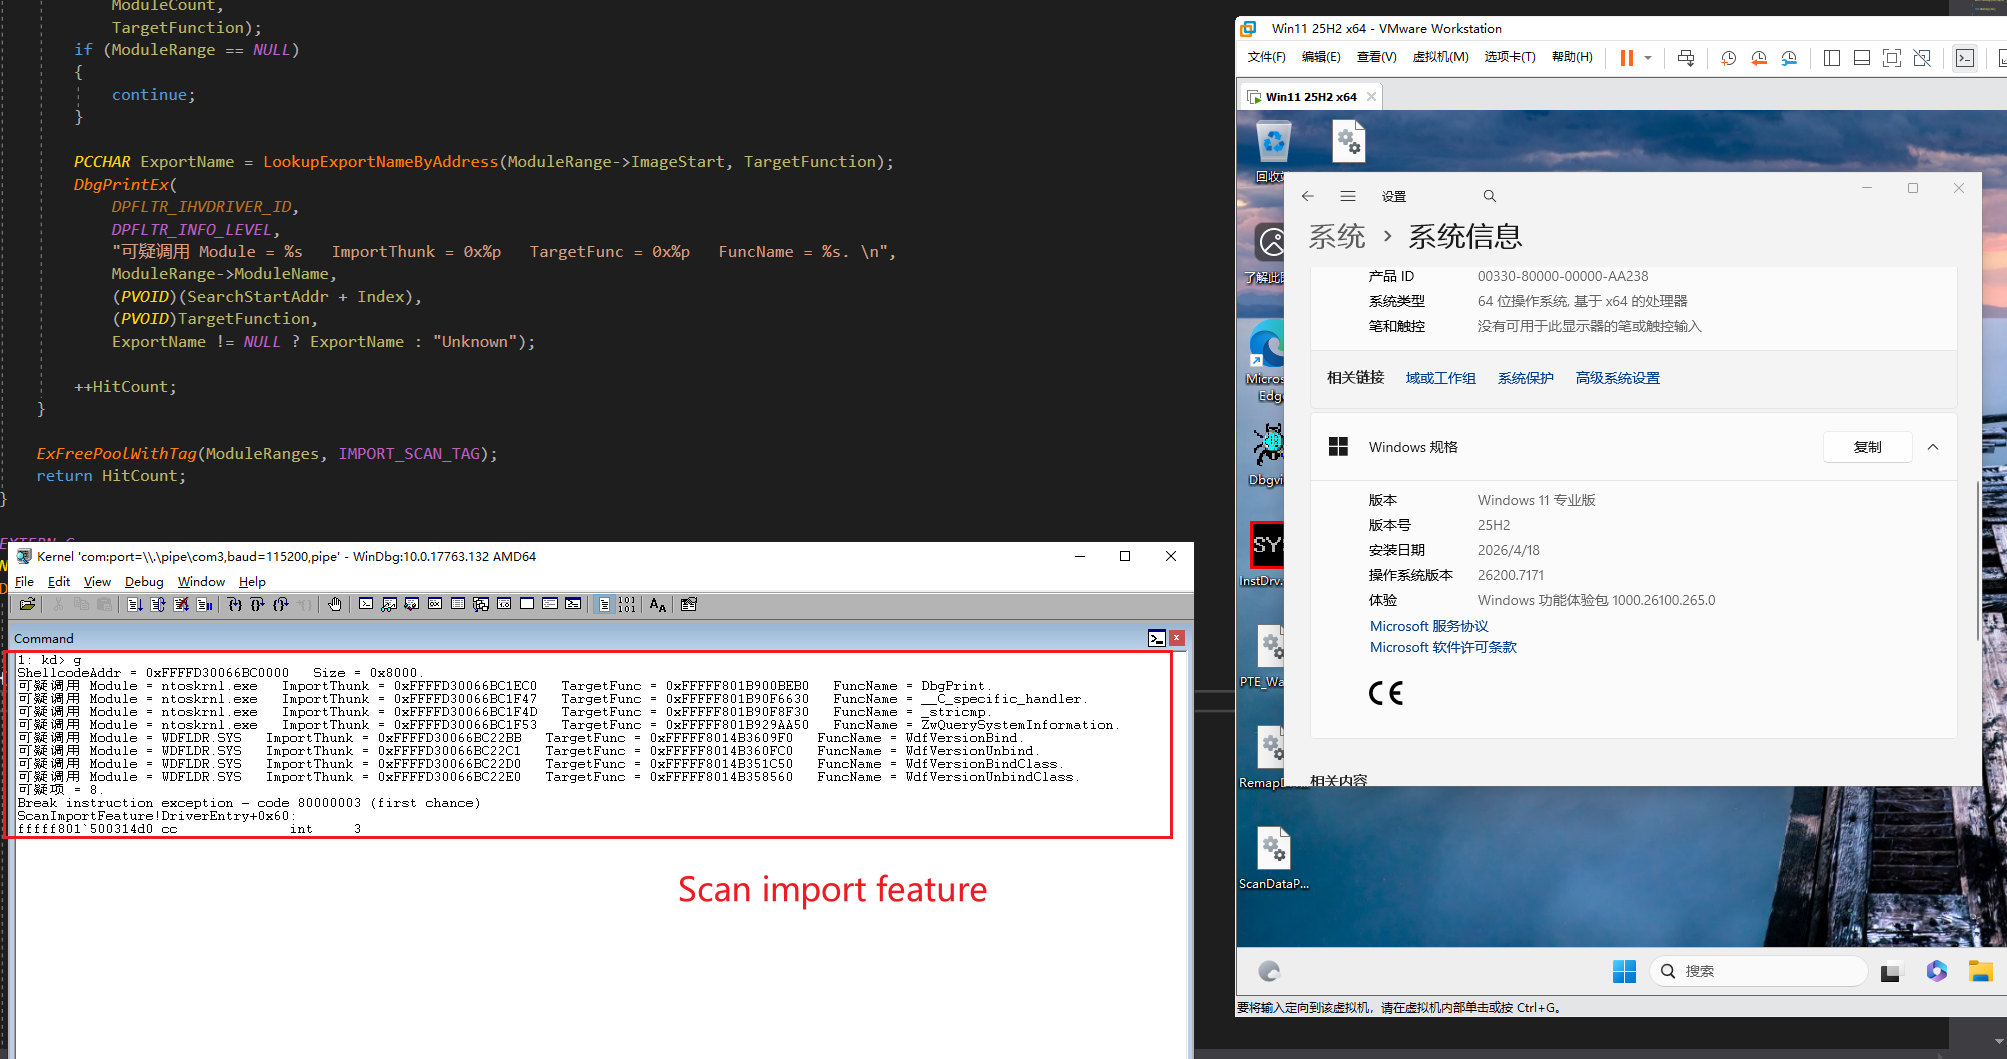Click Send Ctrl+Alt+Del icon in VMware toolbar
The image size is (2007, 1059).
click(x=1686, y=58)
